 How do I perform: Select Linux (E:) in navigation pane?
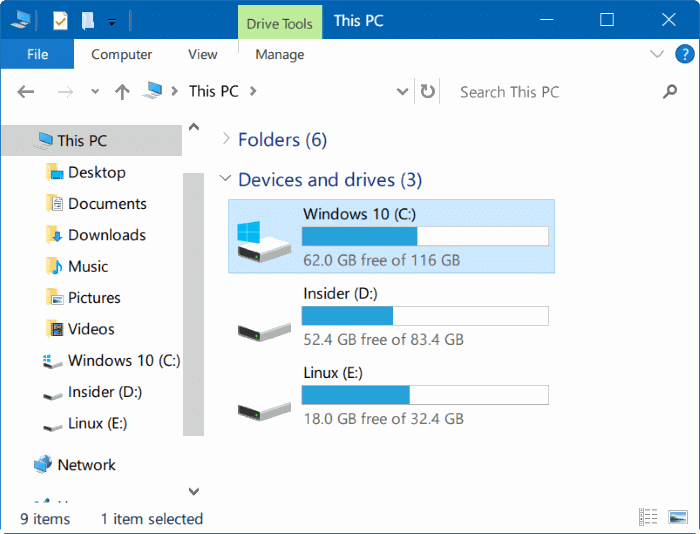click(x=97, y=423)
